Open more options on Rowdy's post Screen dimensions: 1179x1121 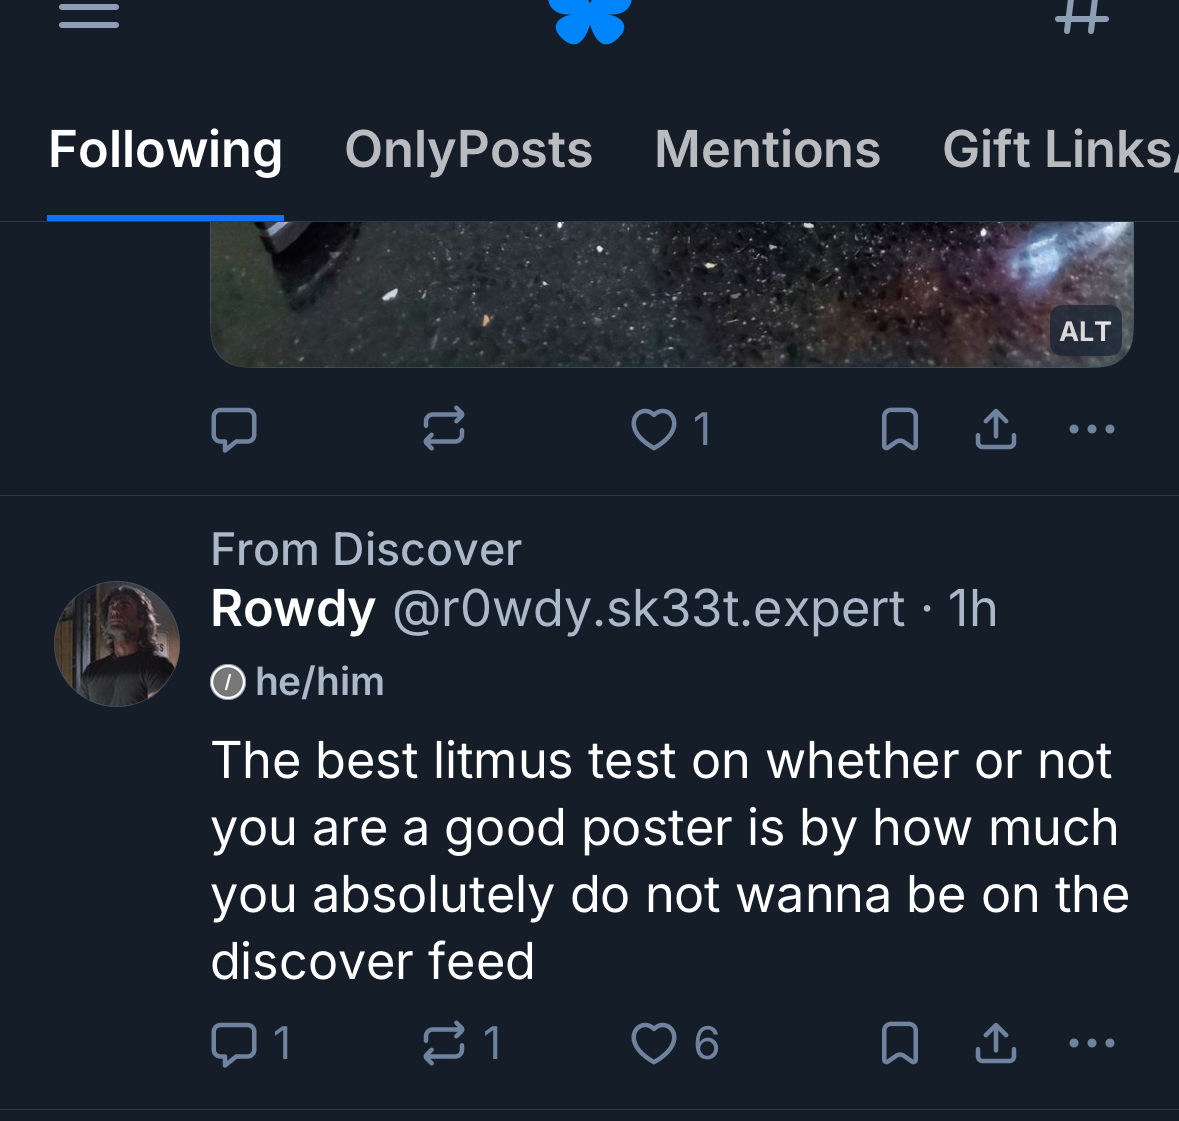1091,1043
